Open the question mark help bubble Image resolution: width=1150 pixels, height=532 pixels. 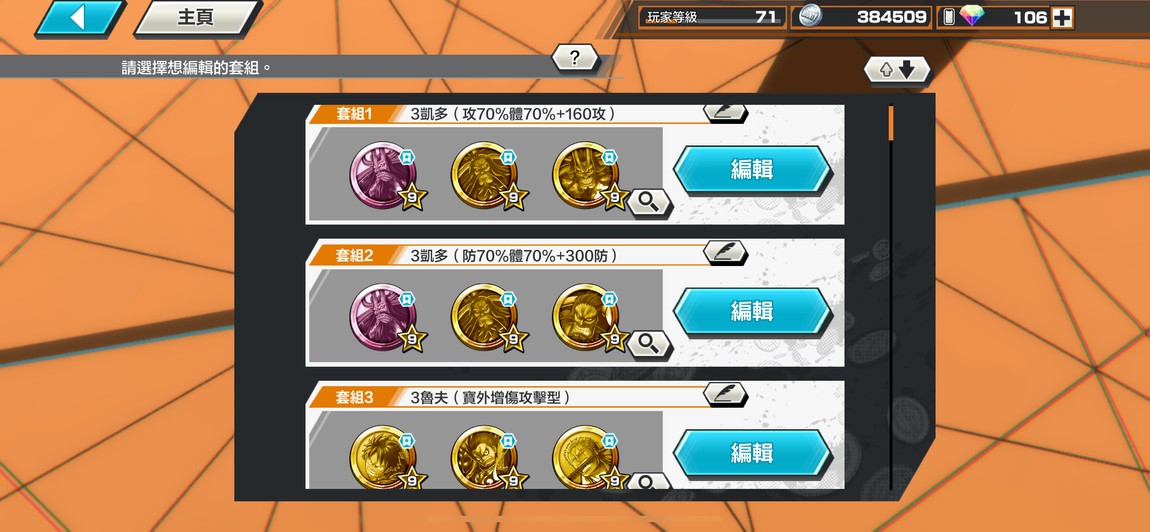point(575,57)
